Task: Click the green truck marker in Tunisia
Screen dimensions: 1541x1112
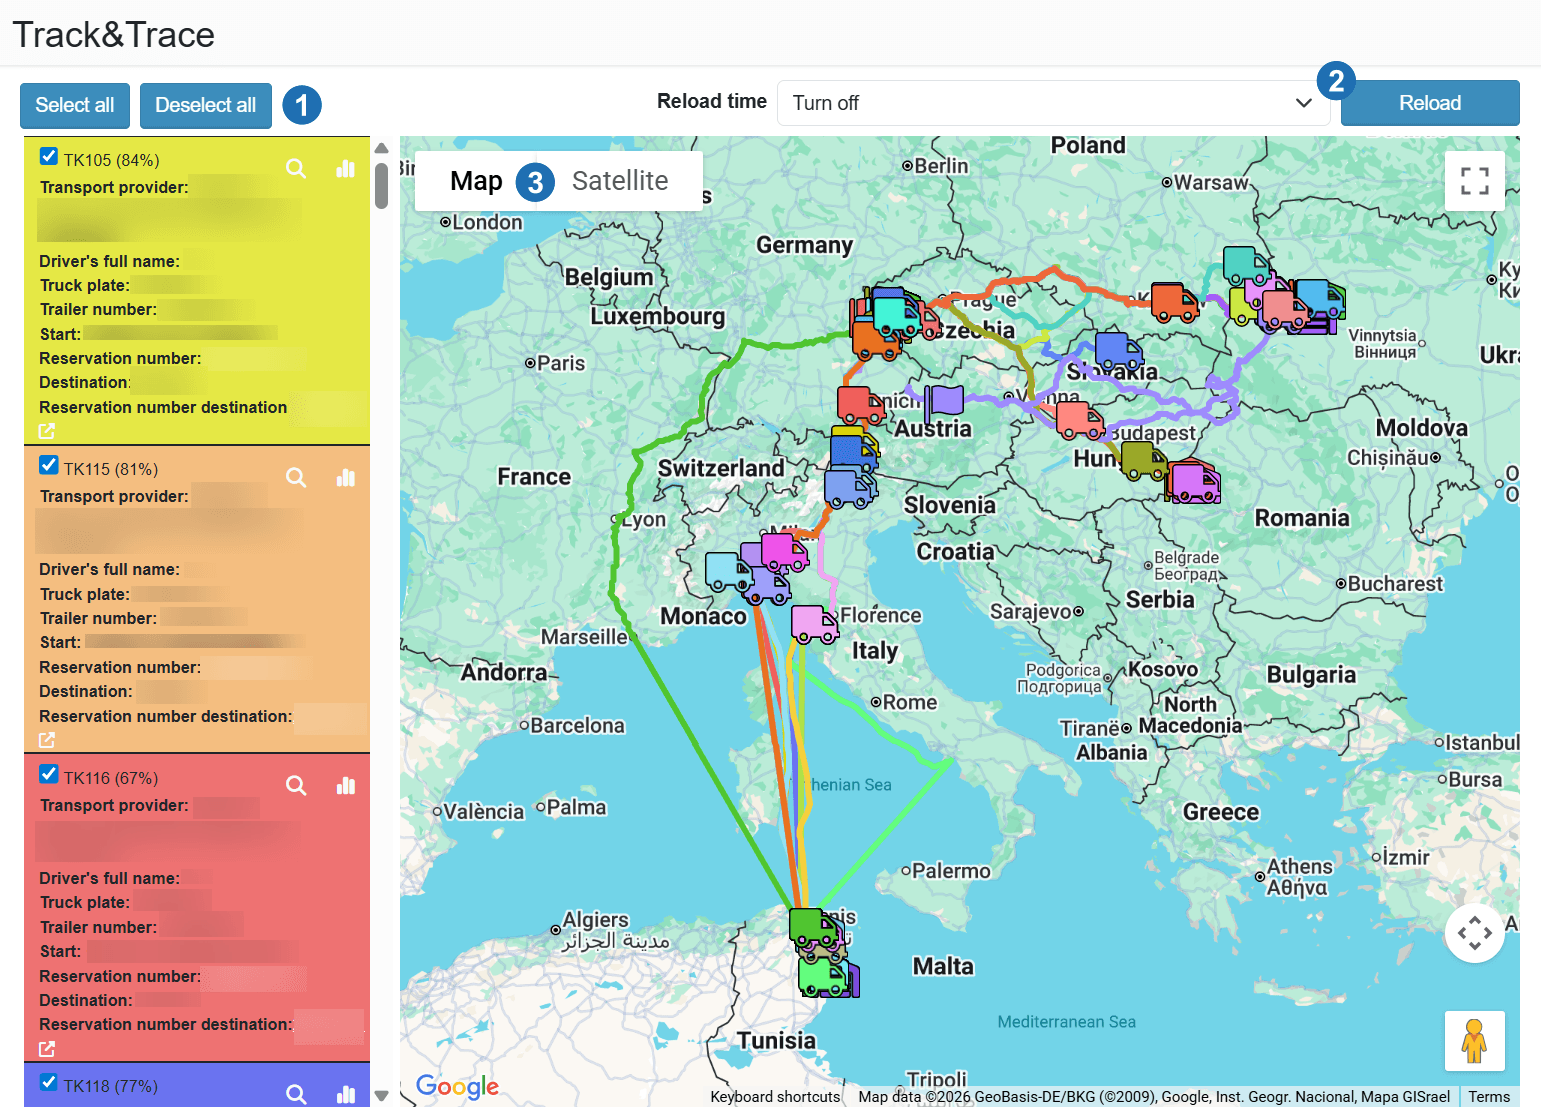Action: click(813, 928)
